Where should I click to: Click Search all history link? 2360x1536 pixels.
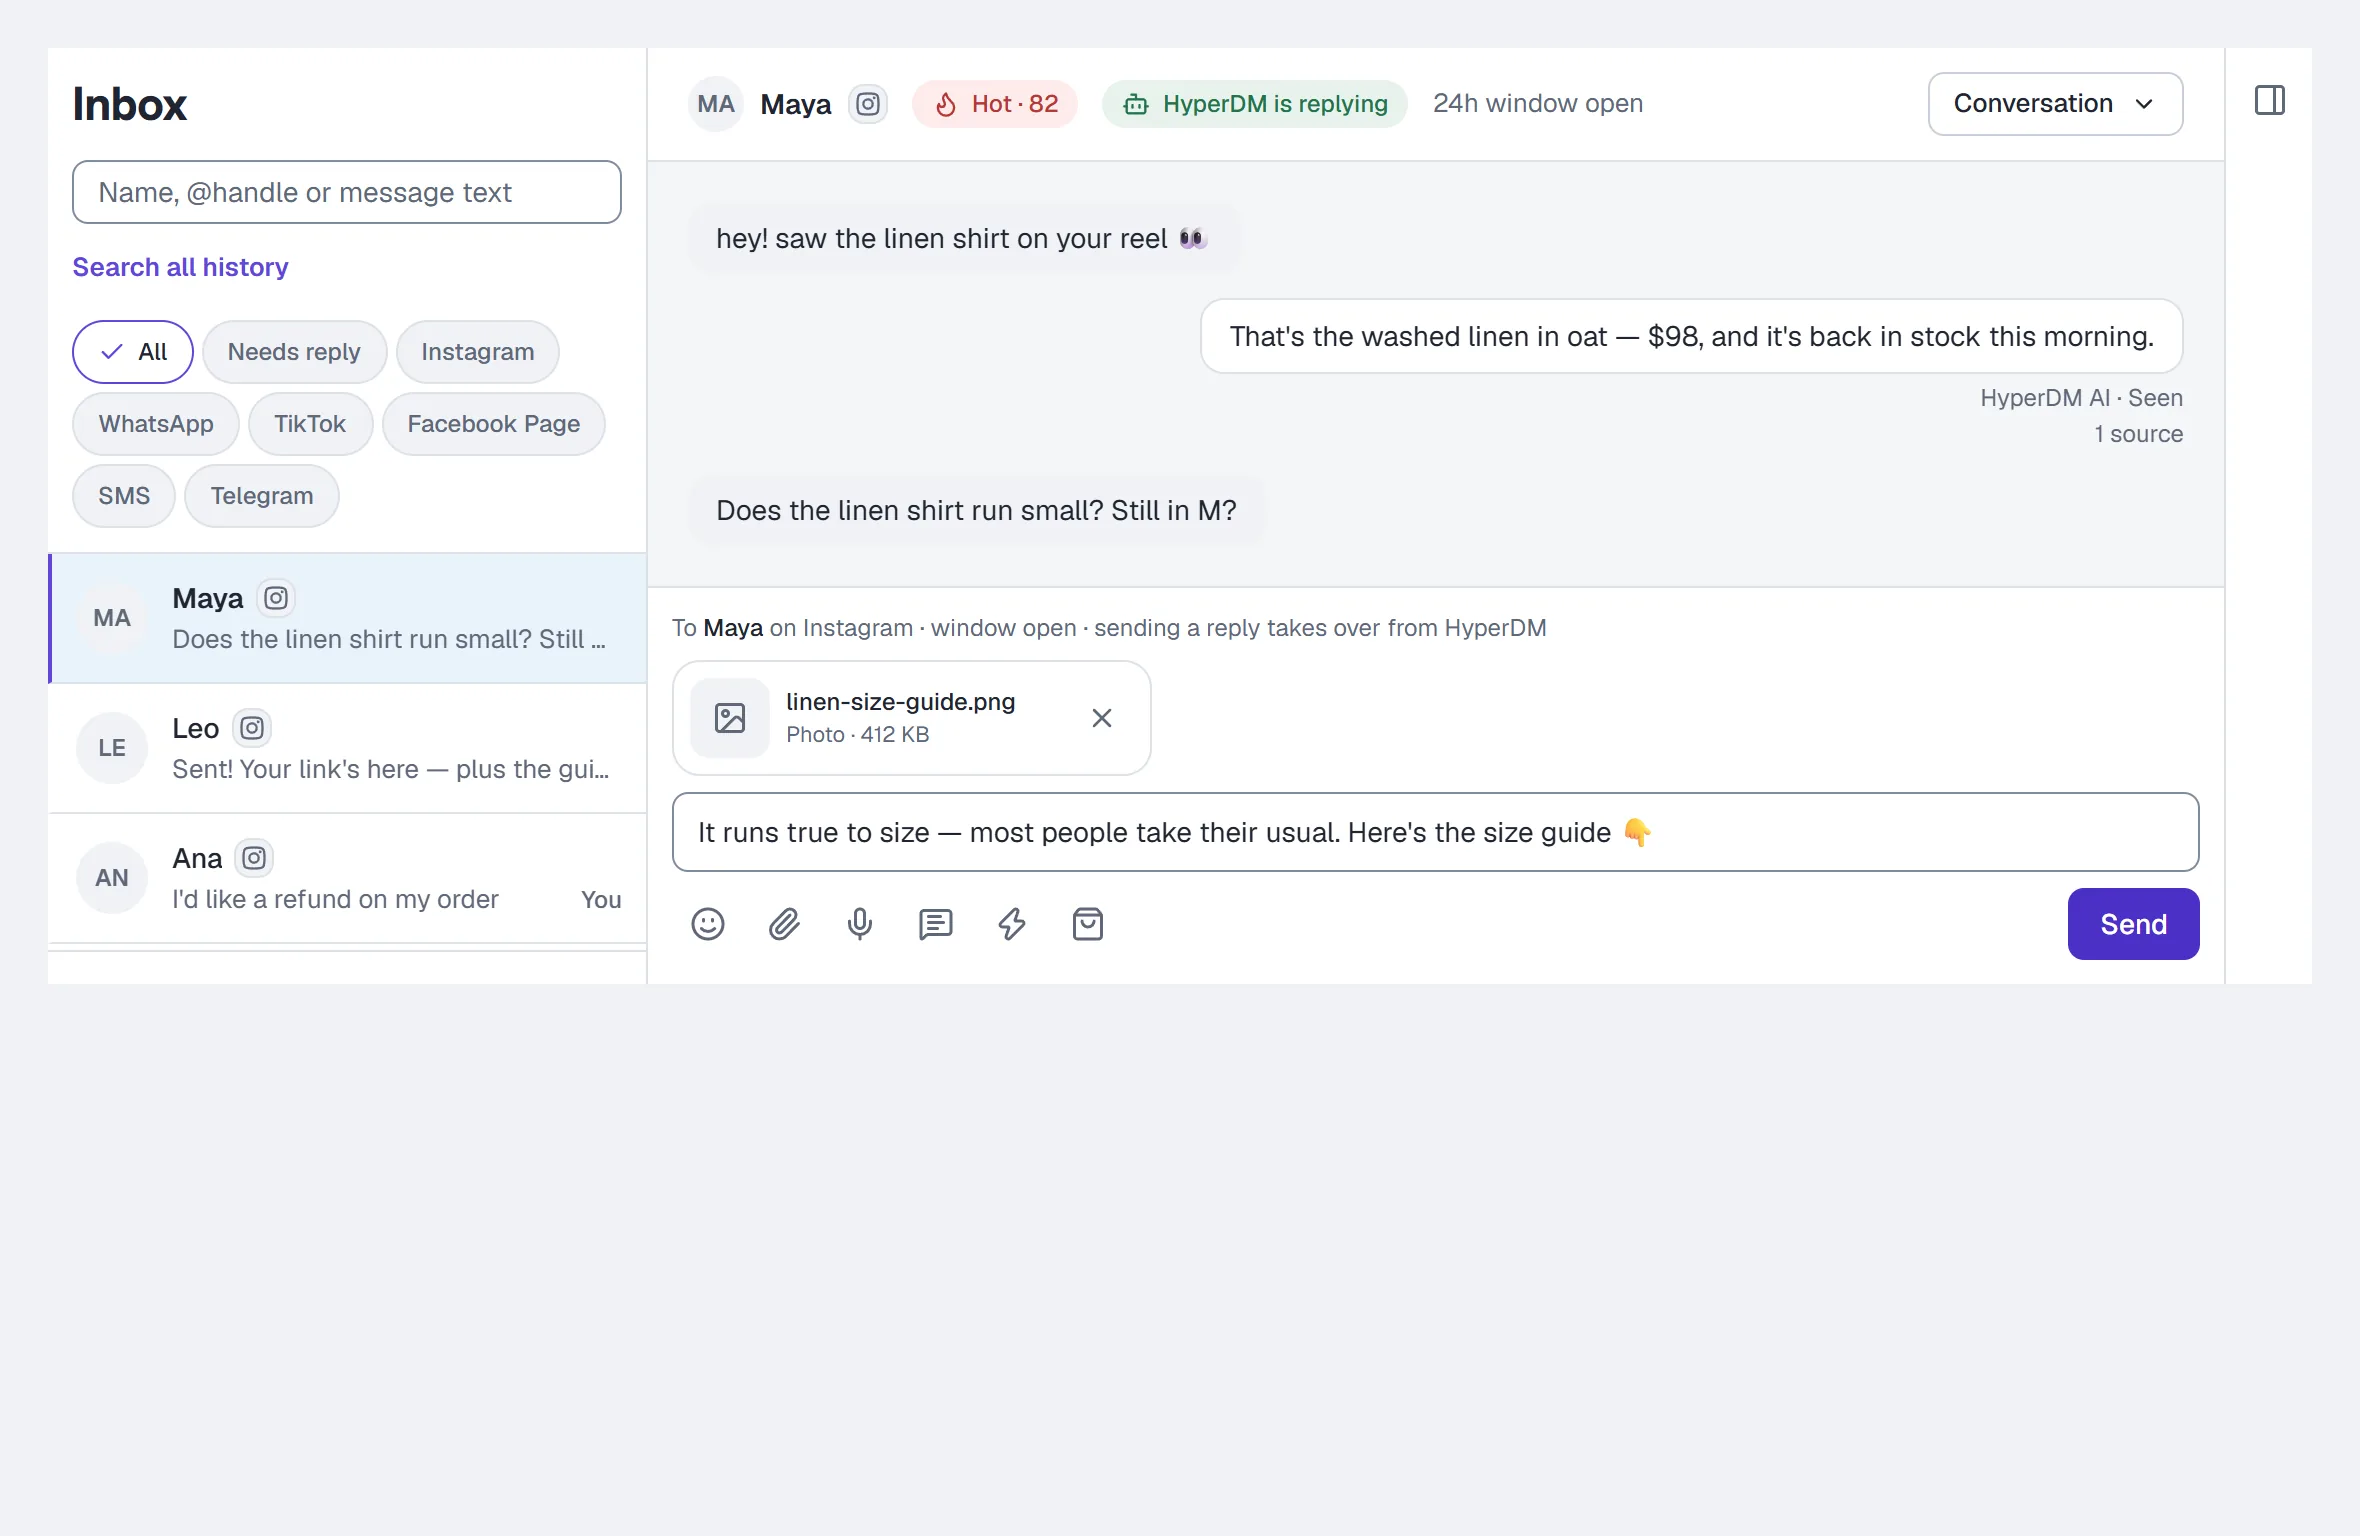click(180, 267)
